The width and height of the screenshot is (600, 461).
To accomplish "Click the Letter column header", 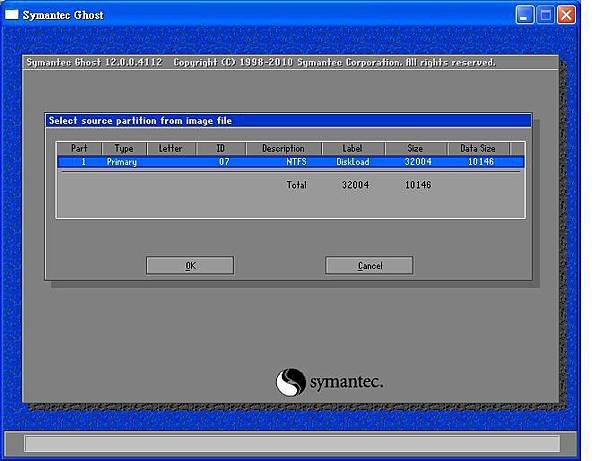I will tap(171, 148).
